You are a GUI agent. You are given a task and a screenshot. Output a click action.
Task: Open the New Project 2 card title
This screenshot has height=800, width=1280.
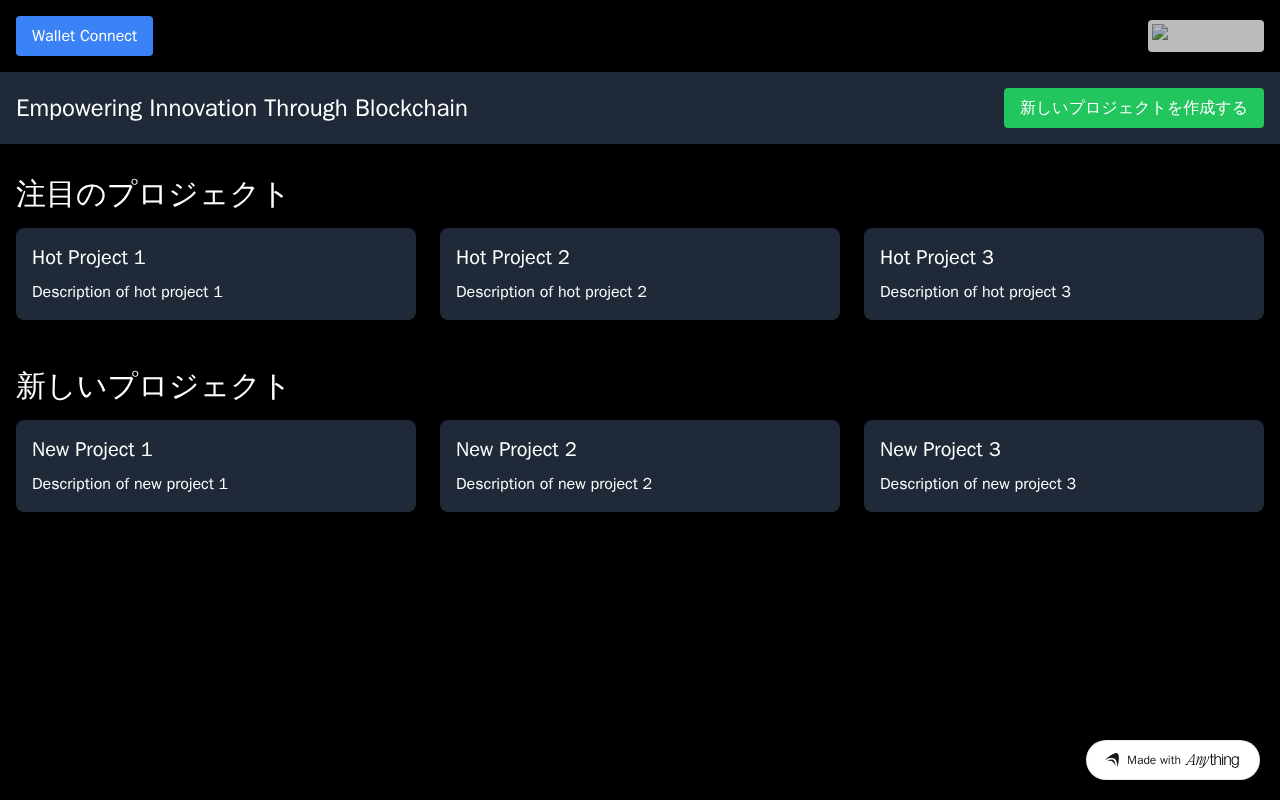point(516,449)
